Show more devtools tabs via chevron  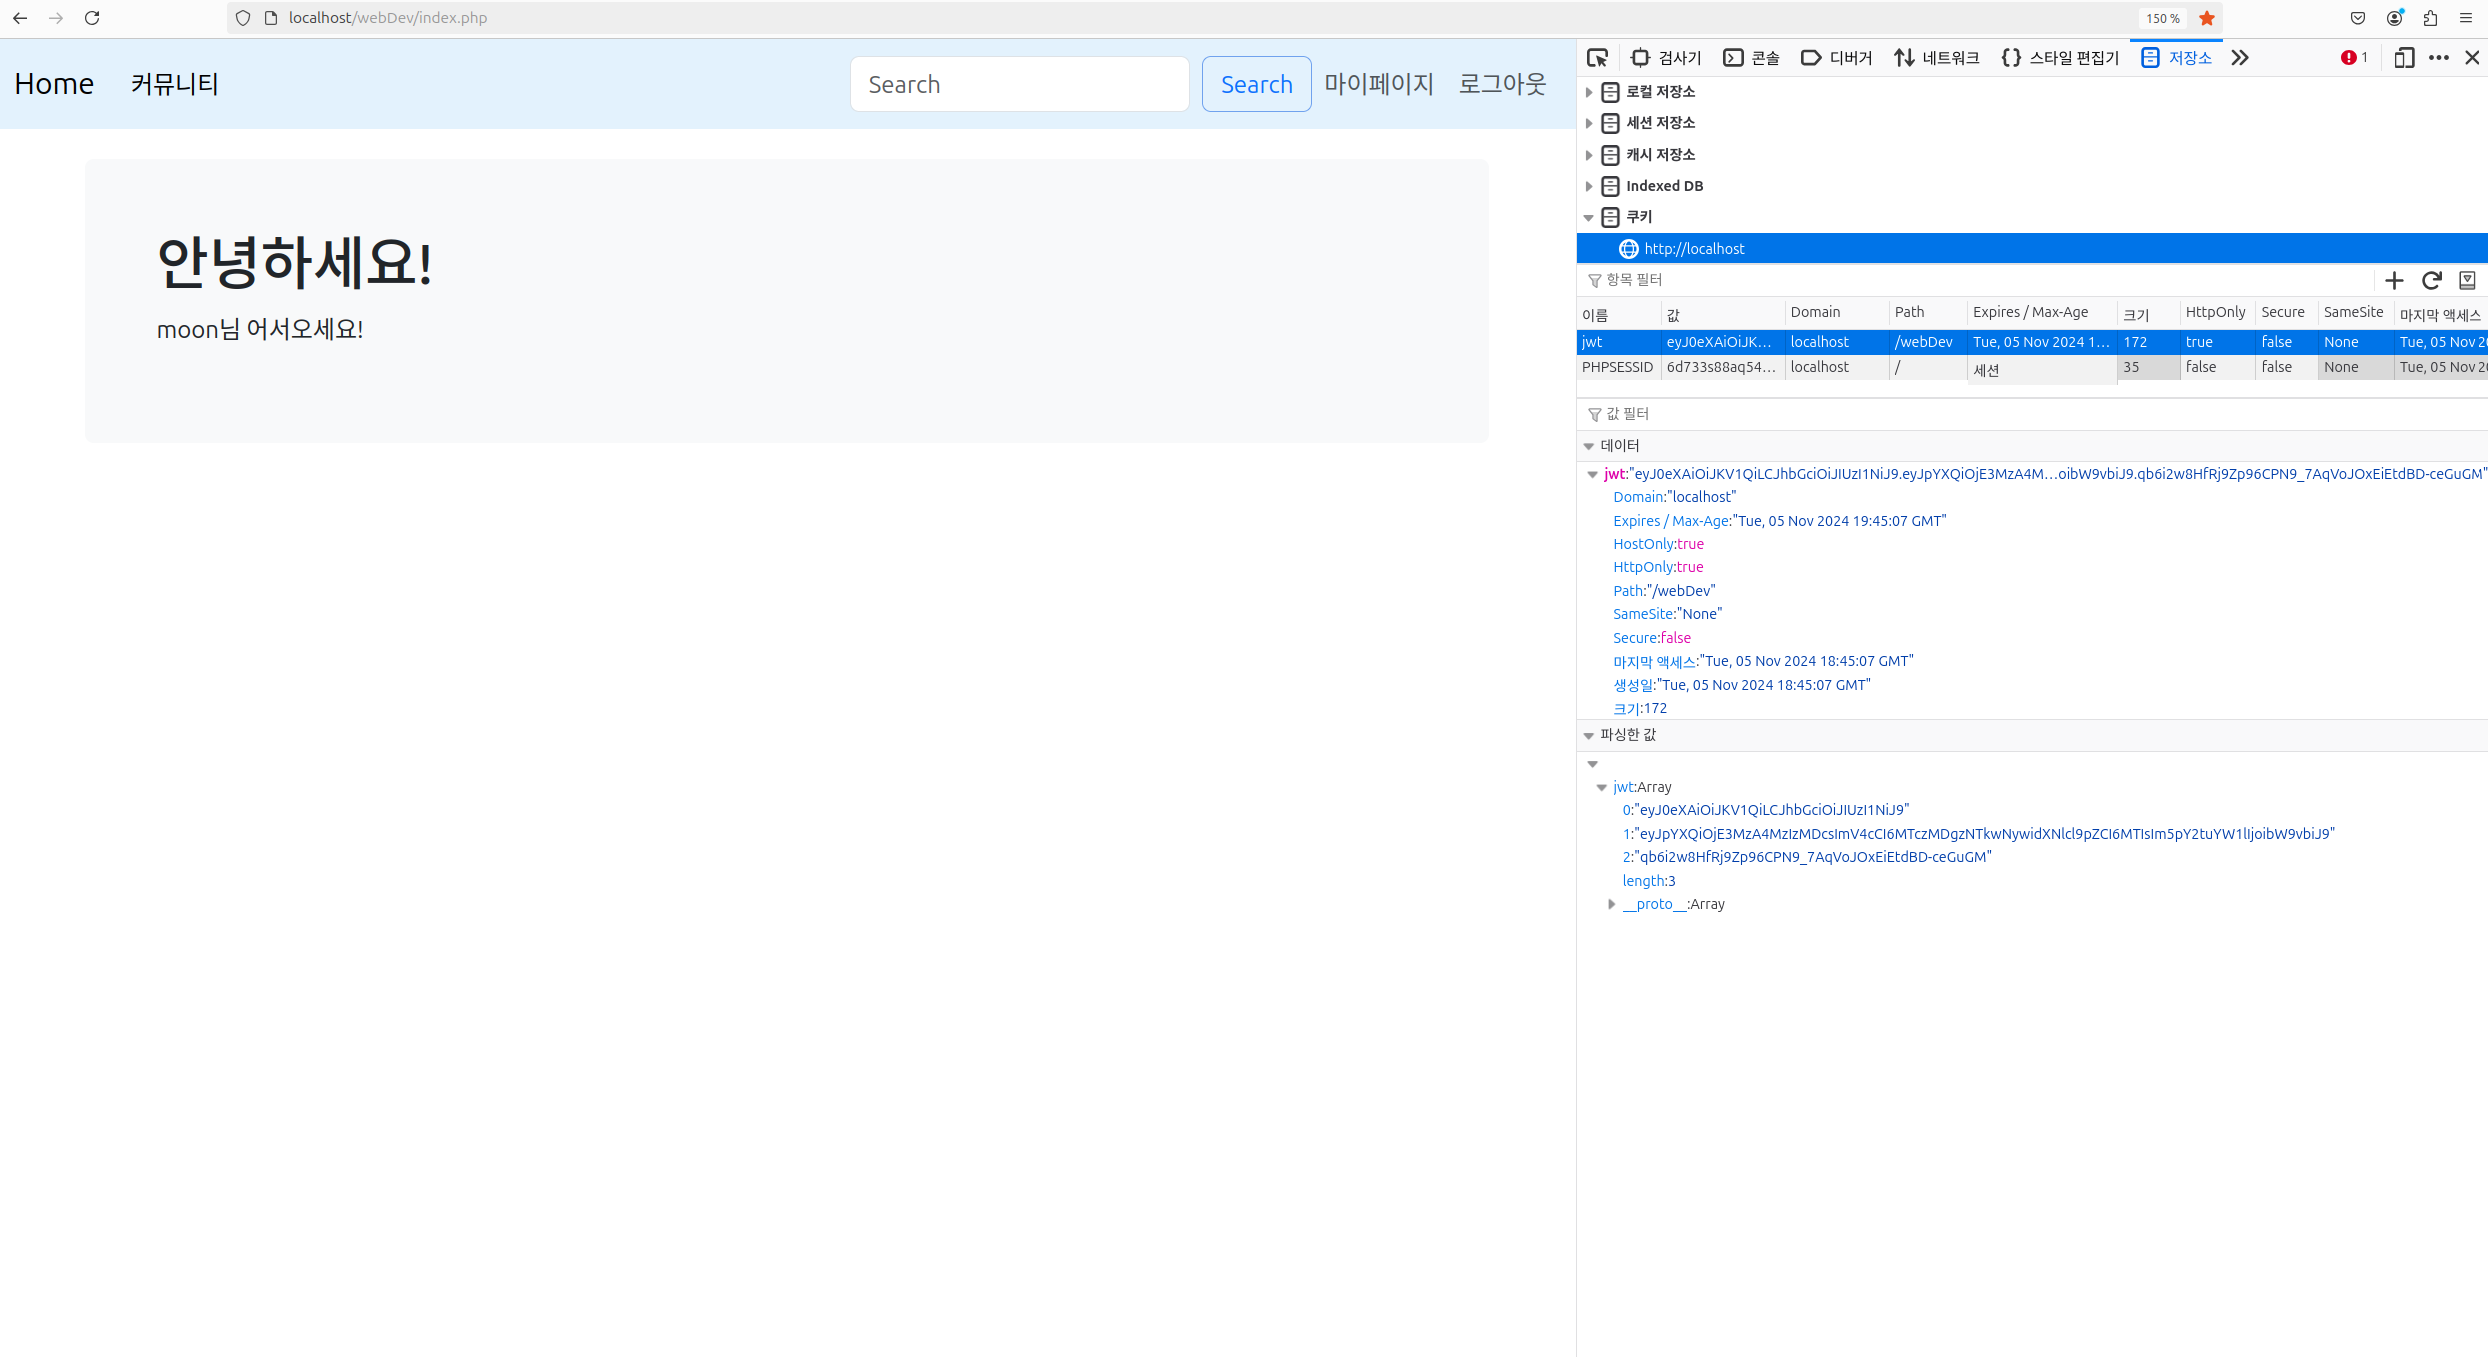click(x=2240, y=58)
